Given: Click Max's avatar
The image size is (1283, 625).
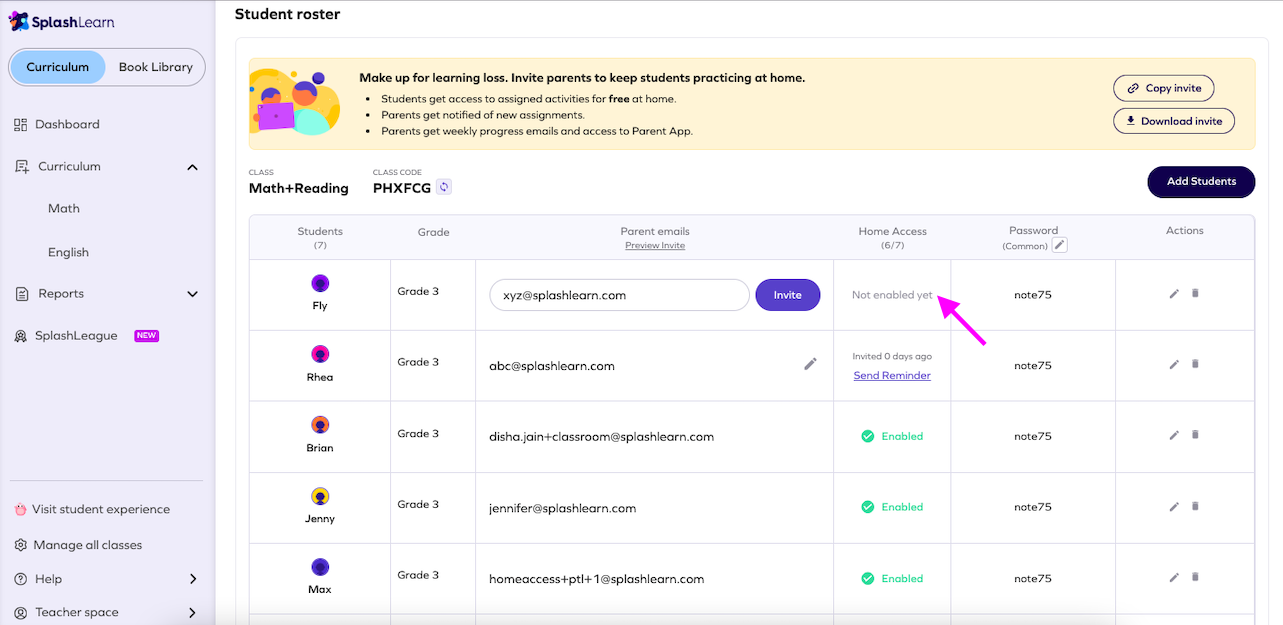Looking at the screenshot, I should click(x=320, y=567).
